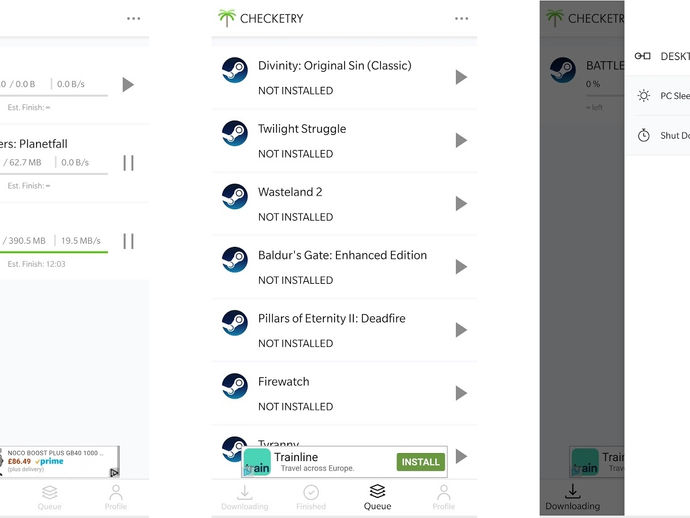Select Pillars of Eternity II: Deadfire title
Viewport: 690px width, 518px height.
(x=332, y=318)
